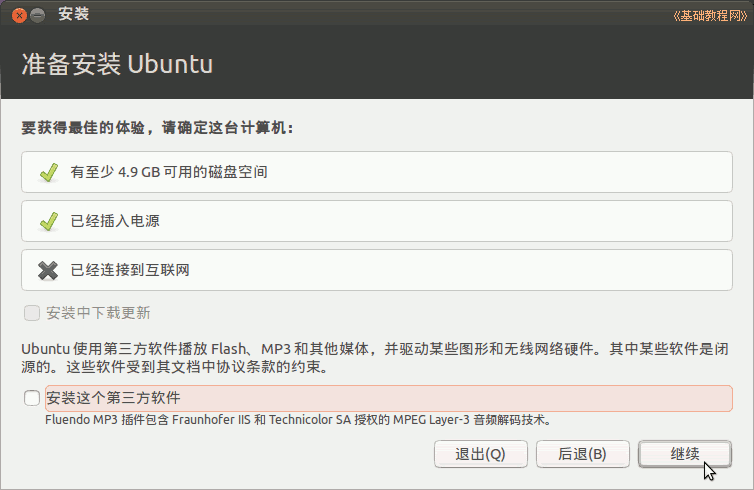The image size is (754, 490).
Task: Click the Fluendo MP3 plugin description line
Action: [x=298, y=420]
